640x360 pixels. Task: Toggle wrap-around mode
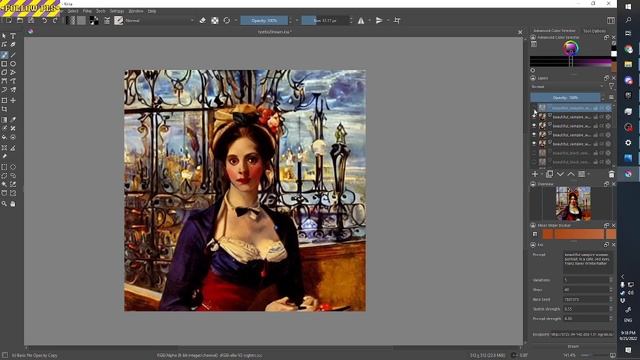point(397,20)
